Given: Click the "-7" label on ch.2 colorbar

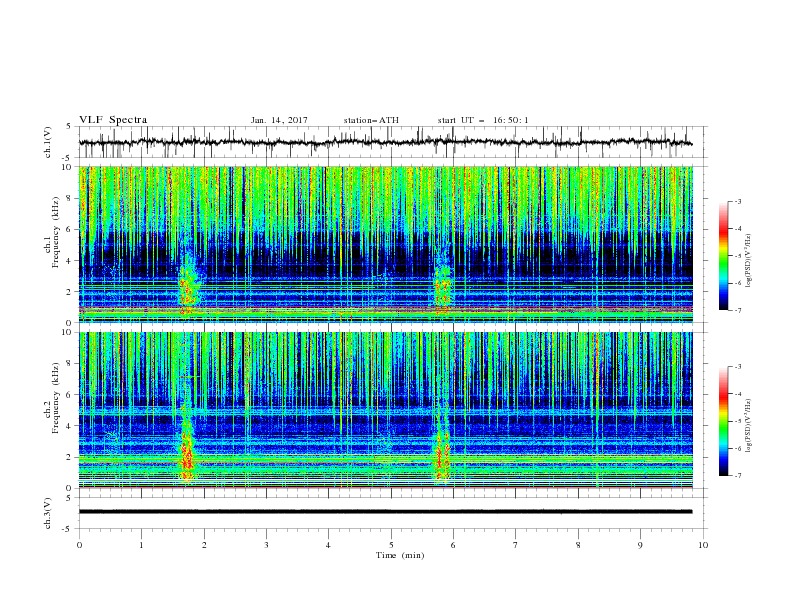Looking at the screenshot, I should (x=738, y=476).
